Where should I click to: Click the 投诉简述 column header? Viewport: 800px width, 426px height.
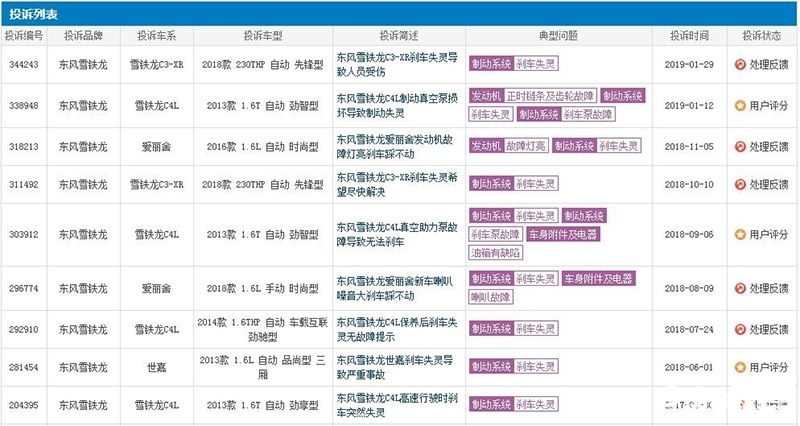398,36
